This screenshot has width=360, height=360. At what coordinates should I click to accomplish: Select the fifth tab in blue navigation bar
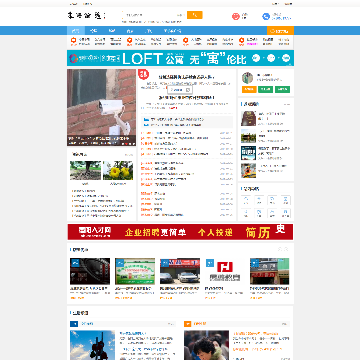[x=149, y=31]
